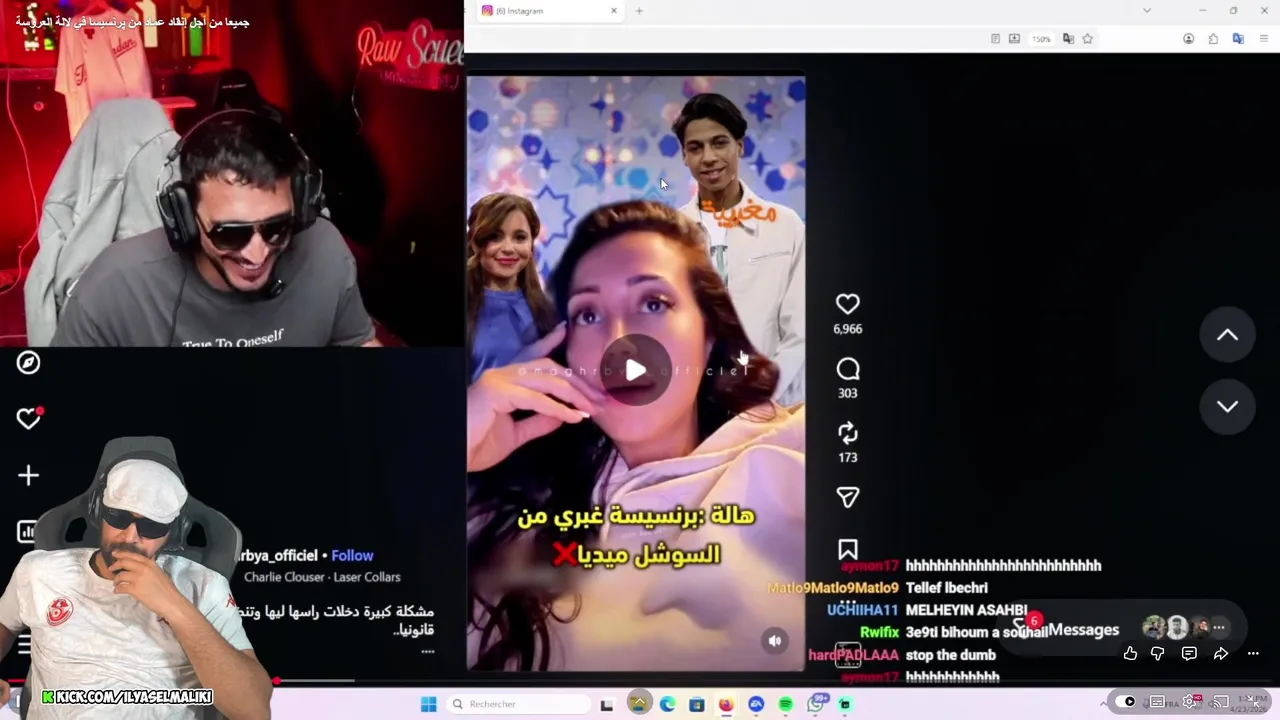Screen dimensions: 1280x720
Task: Open the reel's comments bubble icon
Action: pos(847,369)
